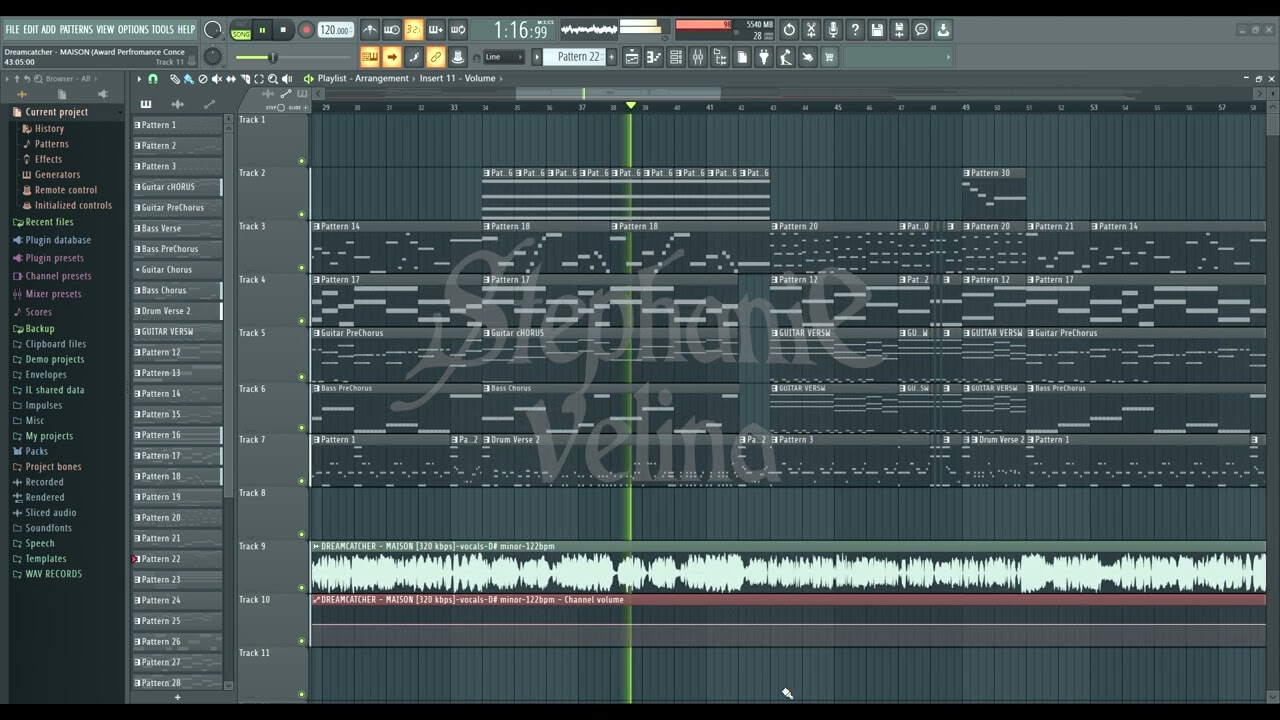Stop playback with the stop button
This screenshot has width=1280, height=720.
(283, 30)
